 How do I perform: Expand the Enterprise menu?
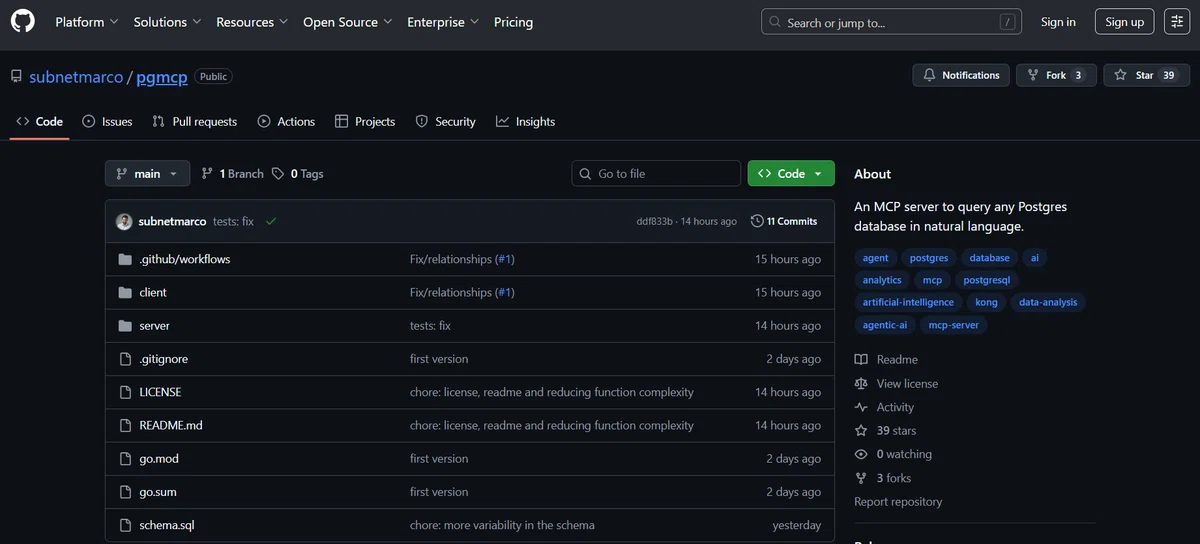pos(443,22)
